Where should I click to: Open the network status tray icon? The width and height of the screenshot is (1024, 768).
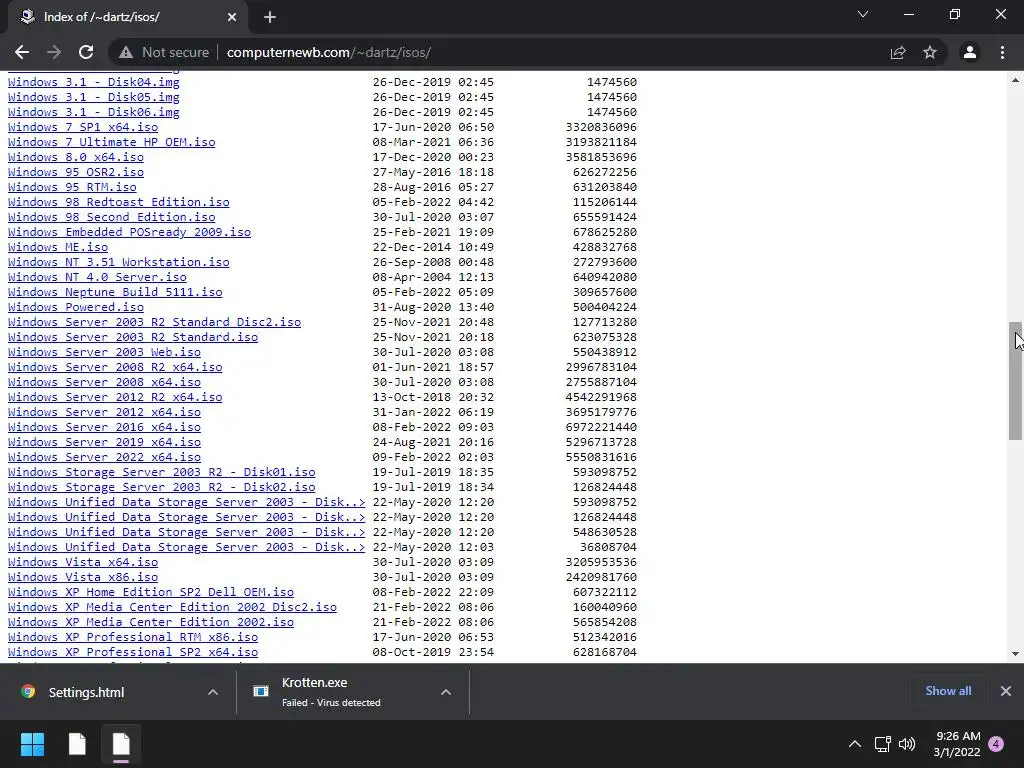click(x=882, y=744)
